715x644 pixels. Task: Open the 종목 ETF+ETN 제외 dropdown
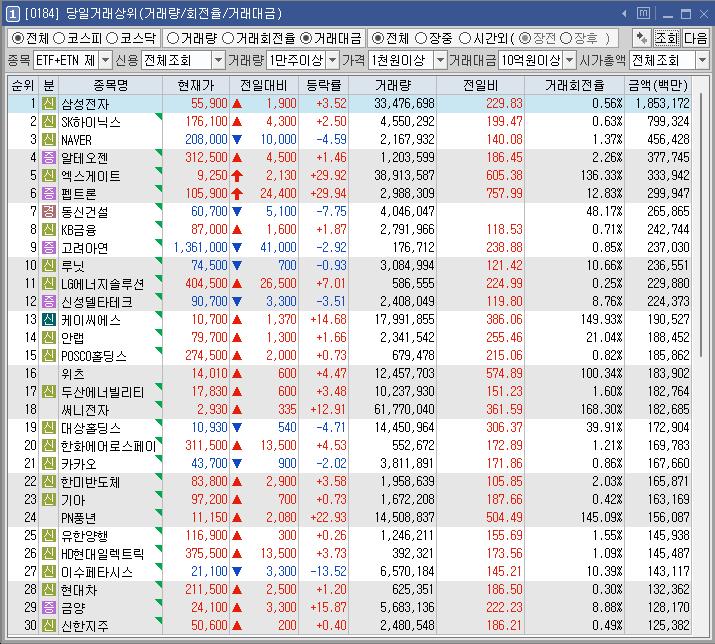[105, 60]
